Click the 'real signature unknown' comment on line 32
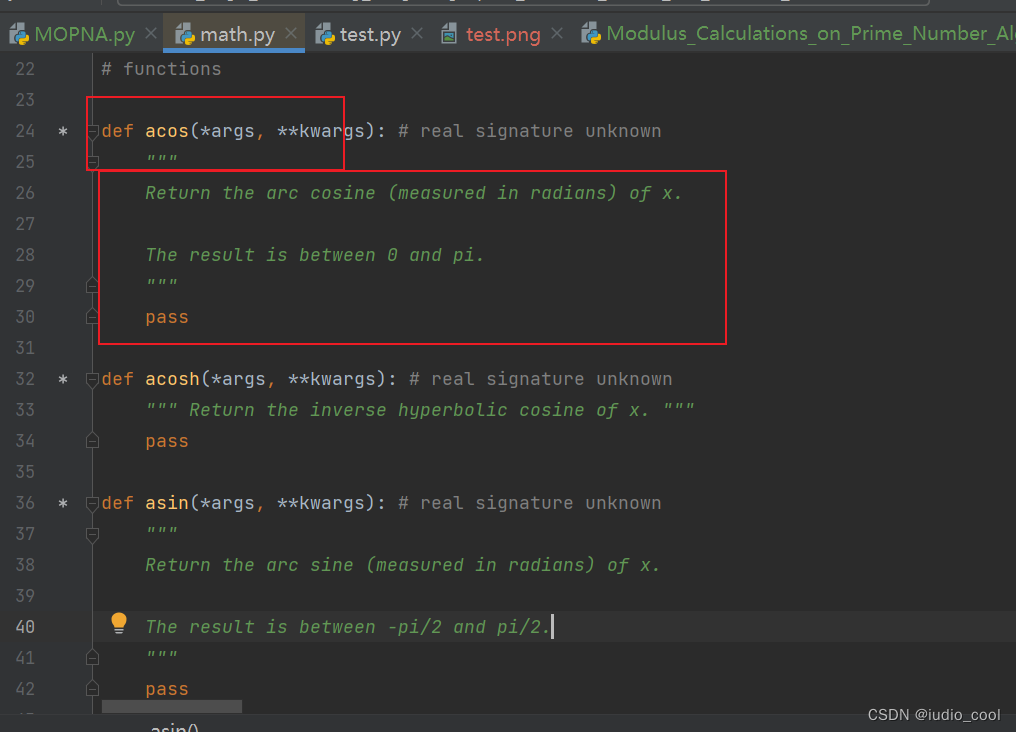The height and width of the screenshot is (732, 1016). point(541,379)
